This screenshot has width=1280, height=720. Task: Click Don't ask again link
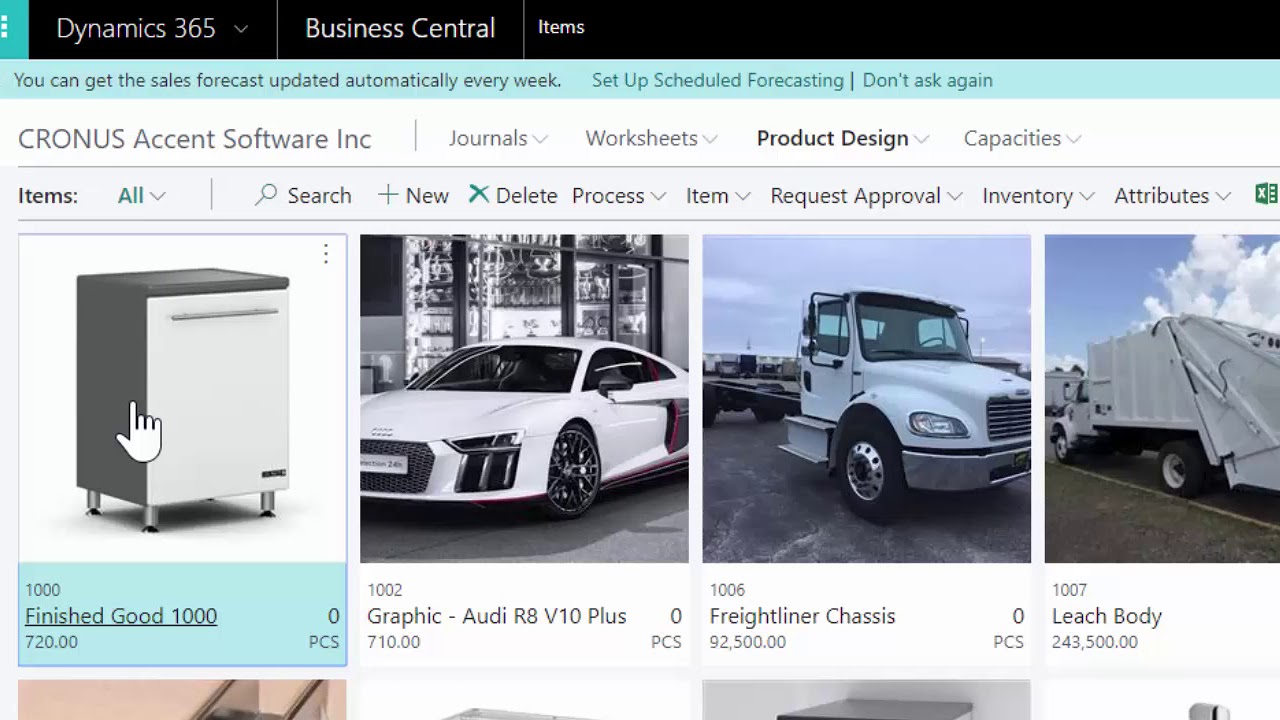click(927, 80)
